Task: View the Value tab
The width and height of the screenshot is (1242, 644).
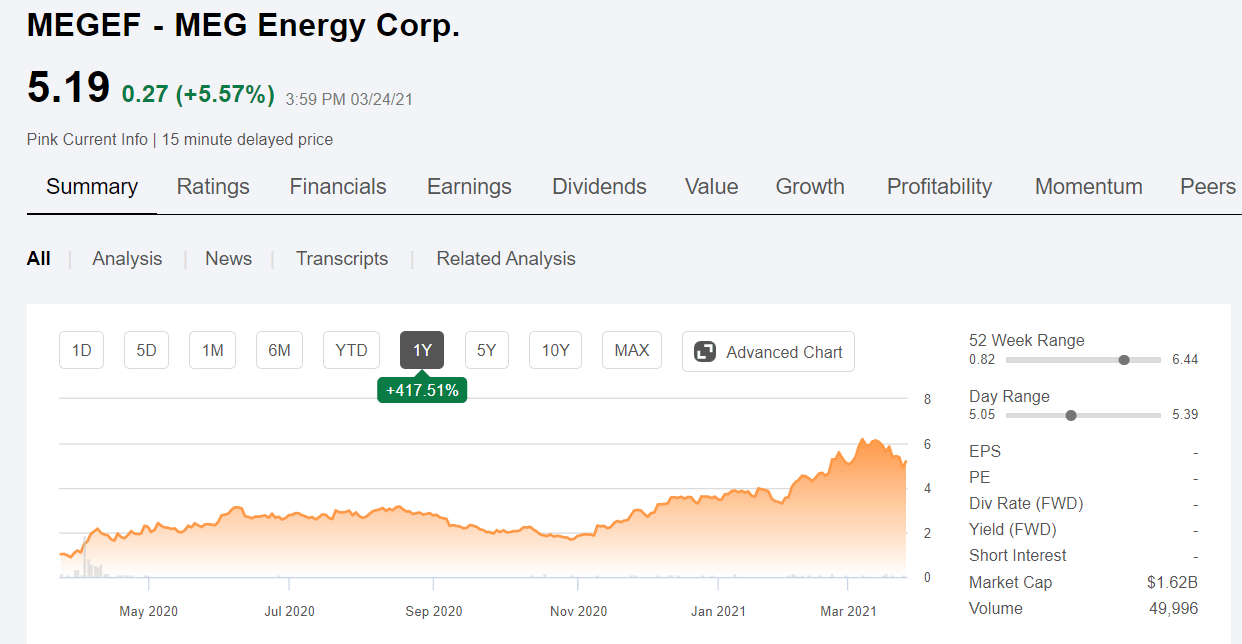Action: (712, 187)
